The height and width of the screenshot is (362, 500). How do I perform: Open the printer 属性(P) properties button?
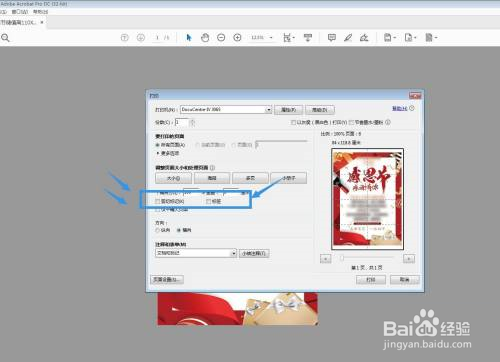(288, 110)
